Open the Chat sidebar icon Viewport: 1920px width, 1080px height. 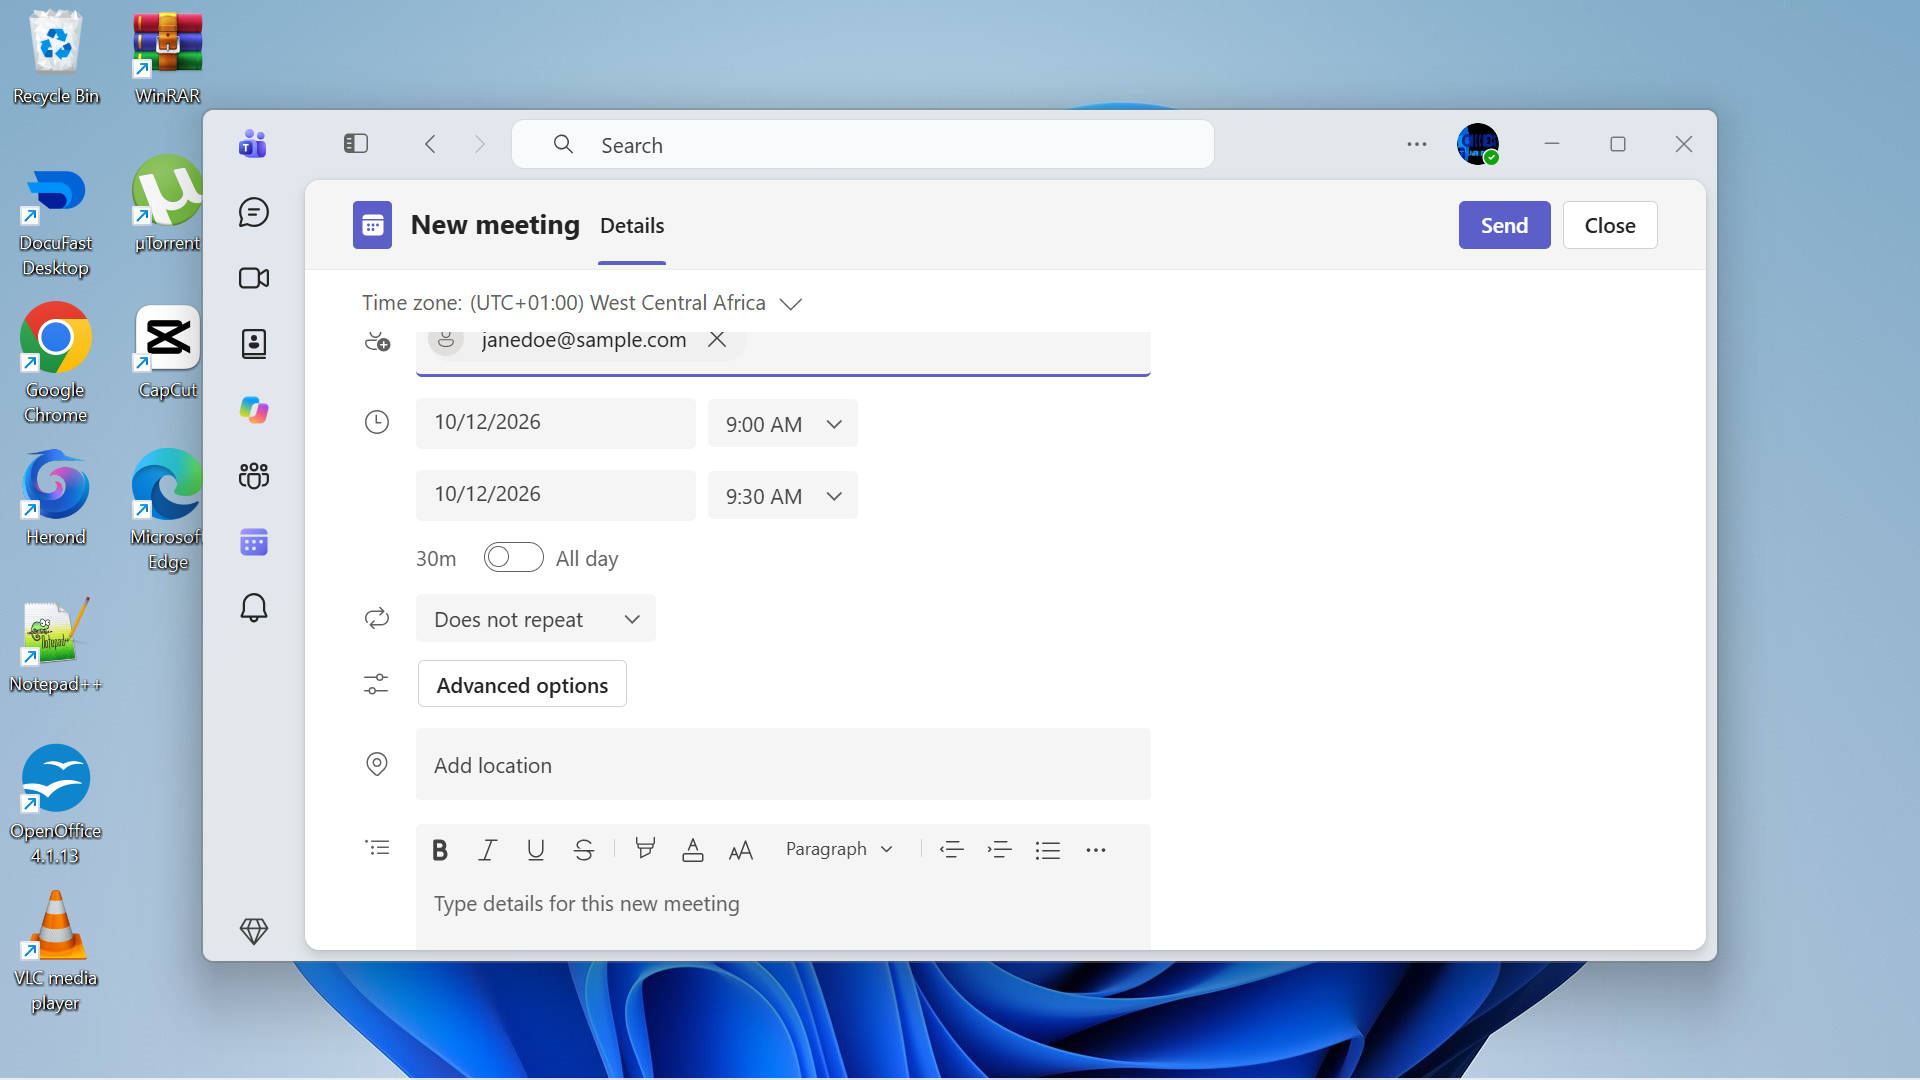click(x=254, y=212)
